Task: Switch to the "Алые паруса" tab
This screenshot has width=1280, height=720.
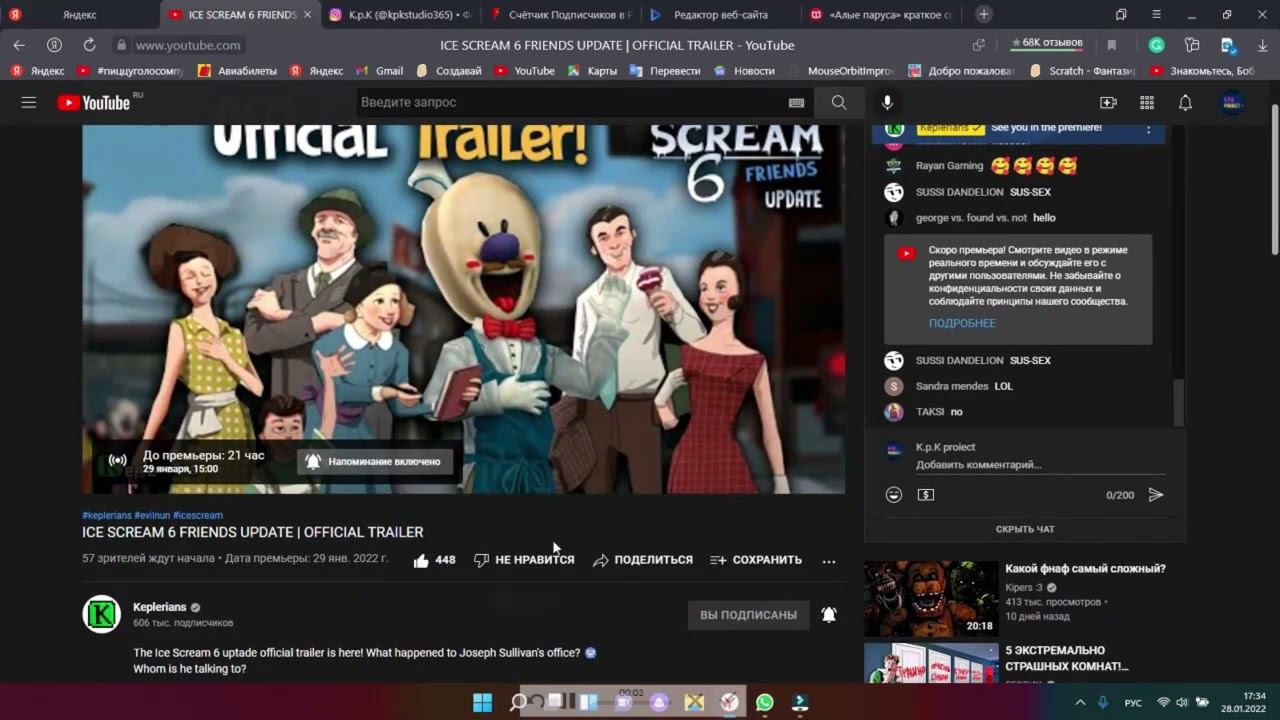Action: pos(880,15)
